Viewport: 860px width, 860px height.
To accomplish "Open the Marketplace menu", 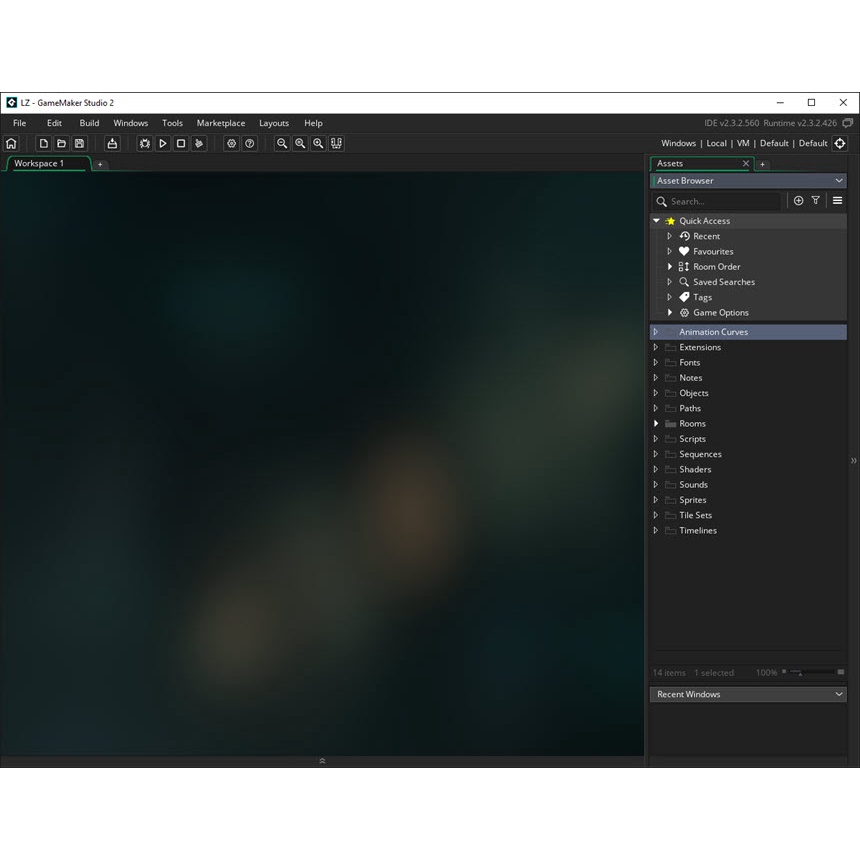I will 220,122.
